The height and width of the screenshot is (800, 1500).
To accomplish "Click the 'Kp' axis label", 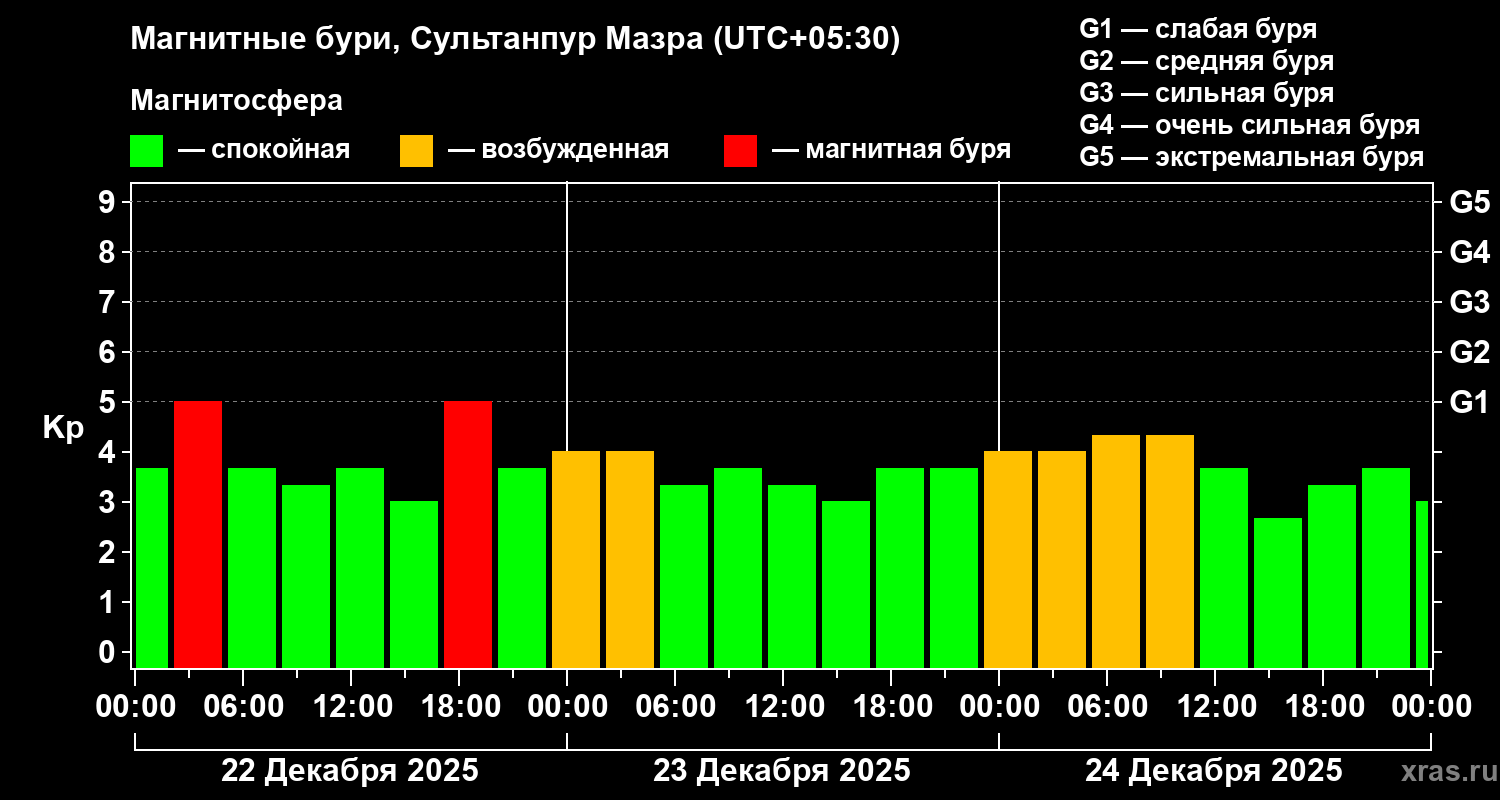I will point(62,428).
